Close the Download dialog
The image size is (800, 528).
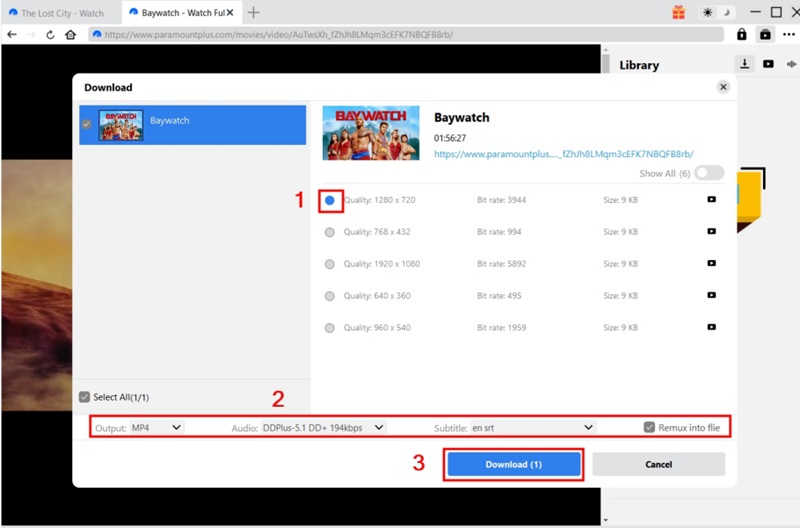click(723, 87)
